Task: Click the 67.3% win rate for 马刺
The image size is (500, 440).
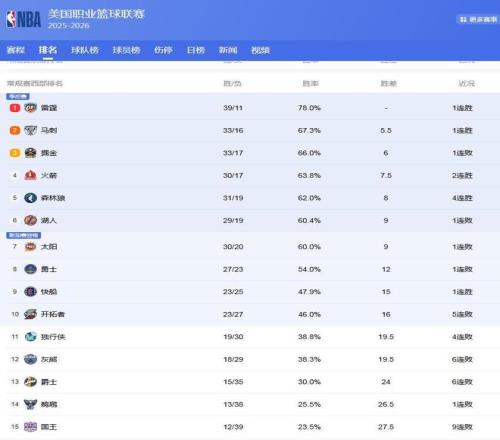Action: point(309,130)
